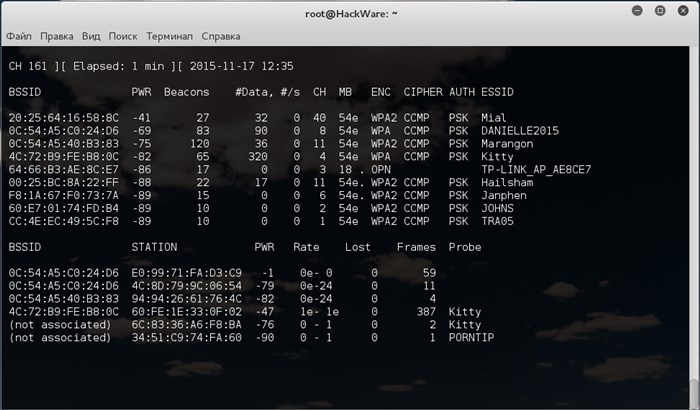Image resolution: width=700 pixels, height=410 pixels.
Task: Click the root@HackWare title bar text
Action: [x=351, y=14]
